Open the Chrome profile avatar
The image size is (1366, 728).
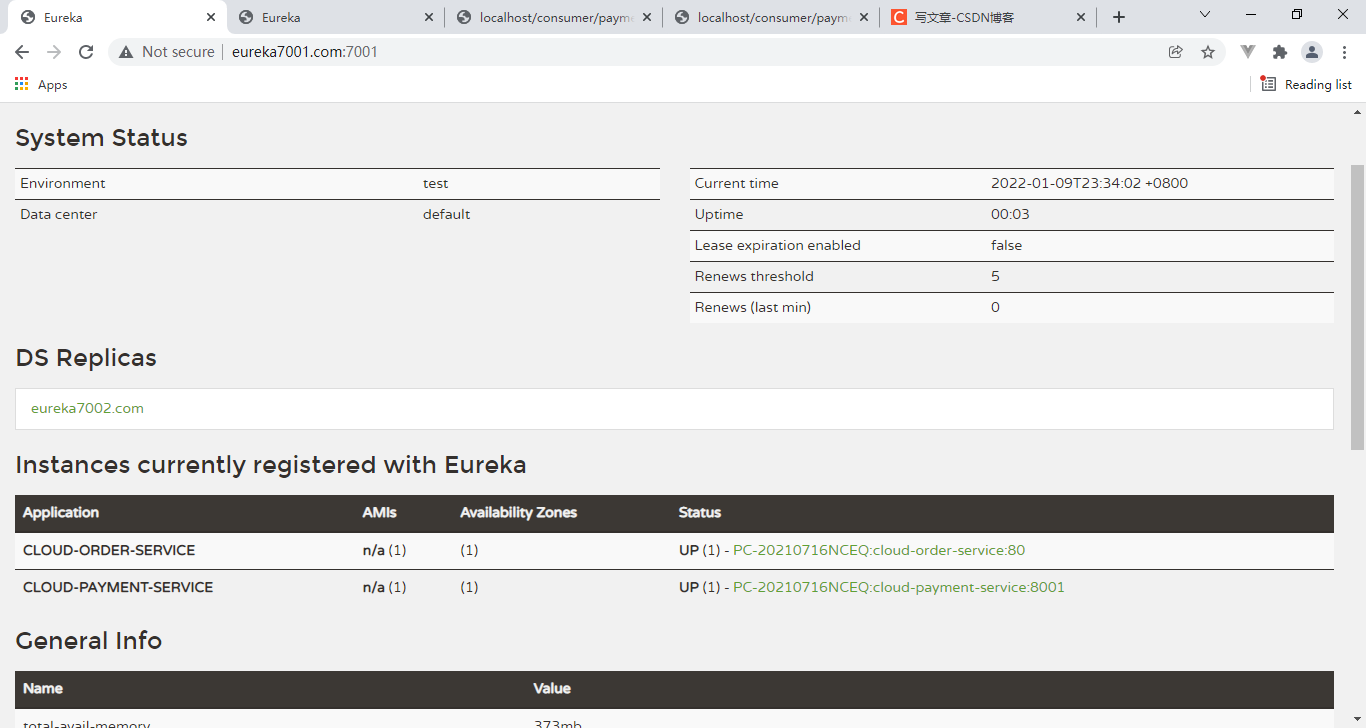point(1312,52)
